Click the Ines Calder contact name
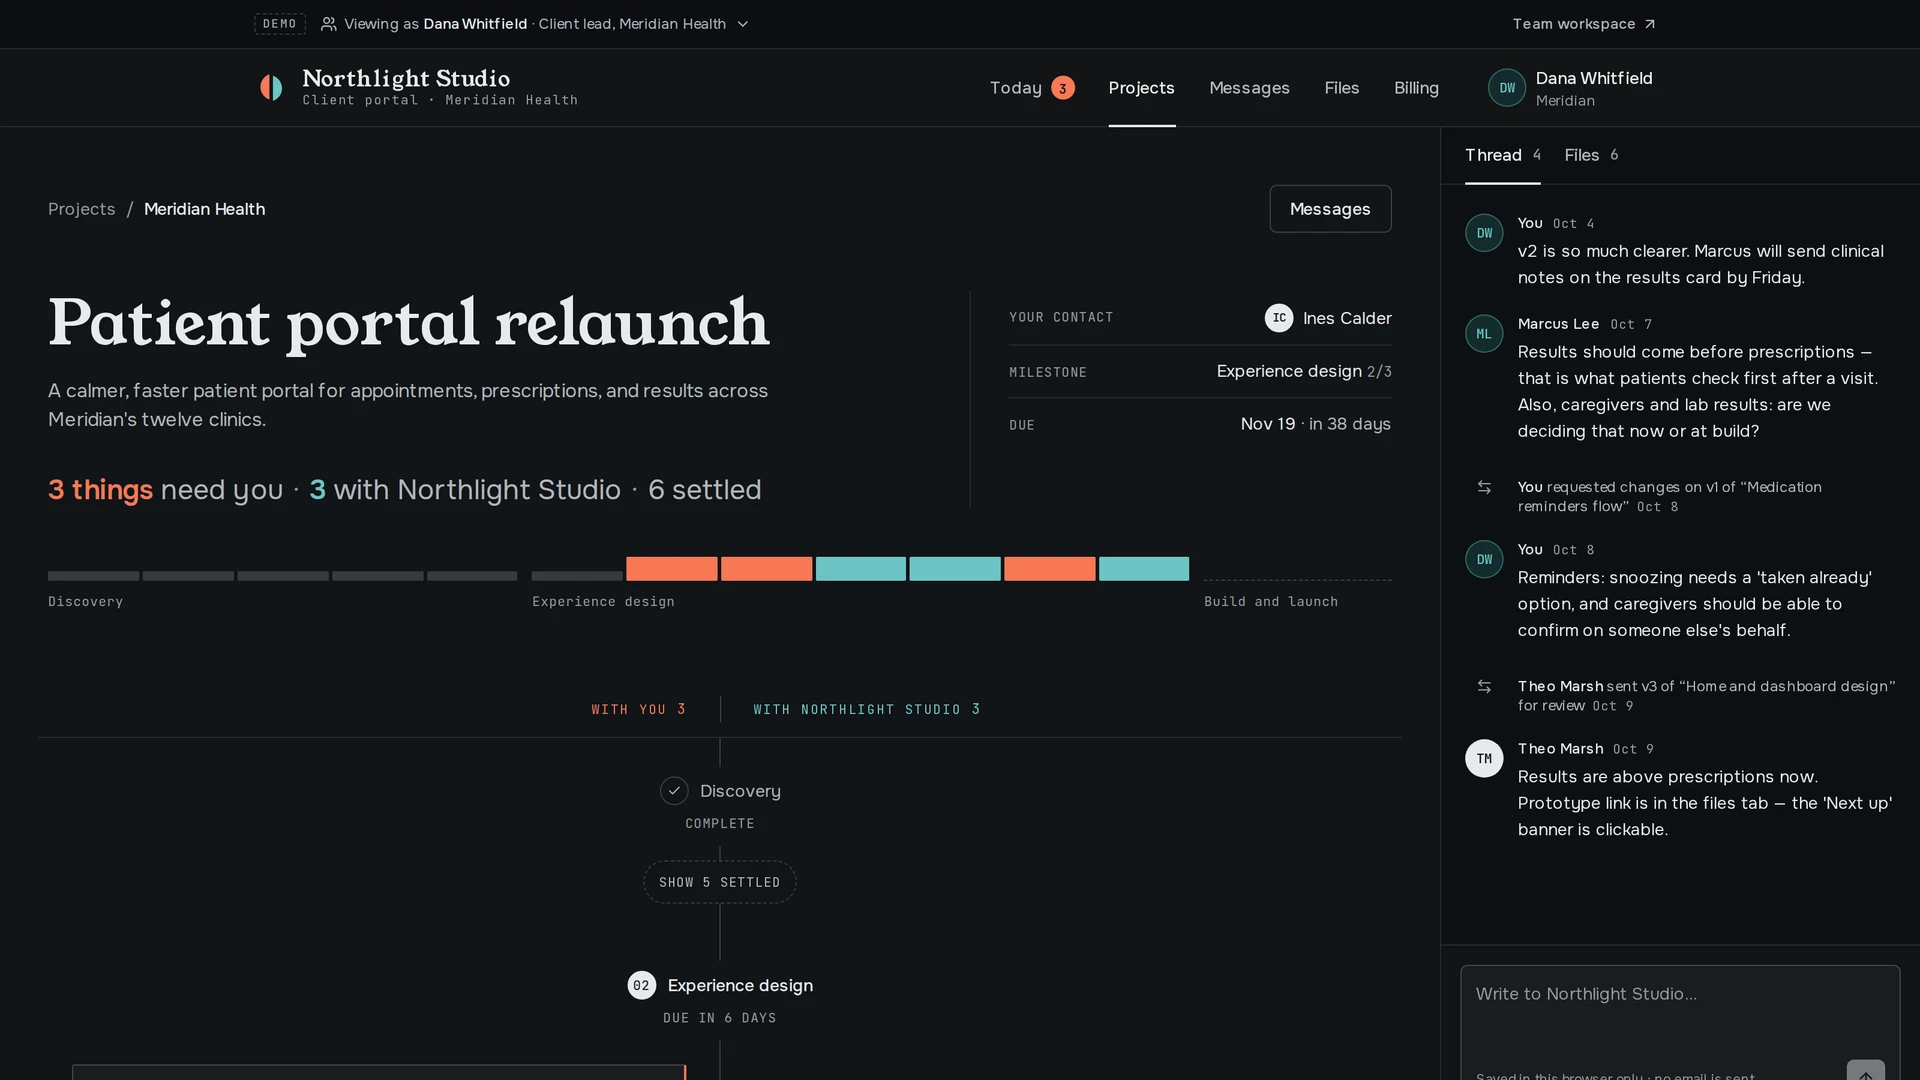This screenshot has height=1080, width=1920. (x=1347, y=318)
